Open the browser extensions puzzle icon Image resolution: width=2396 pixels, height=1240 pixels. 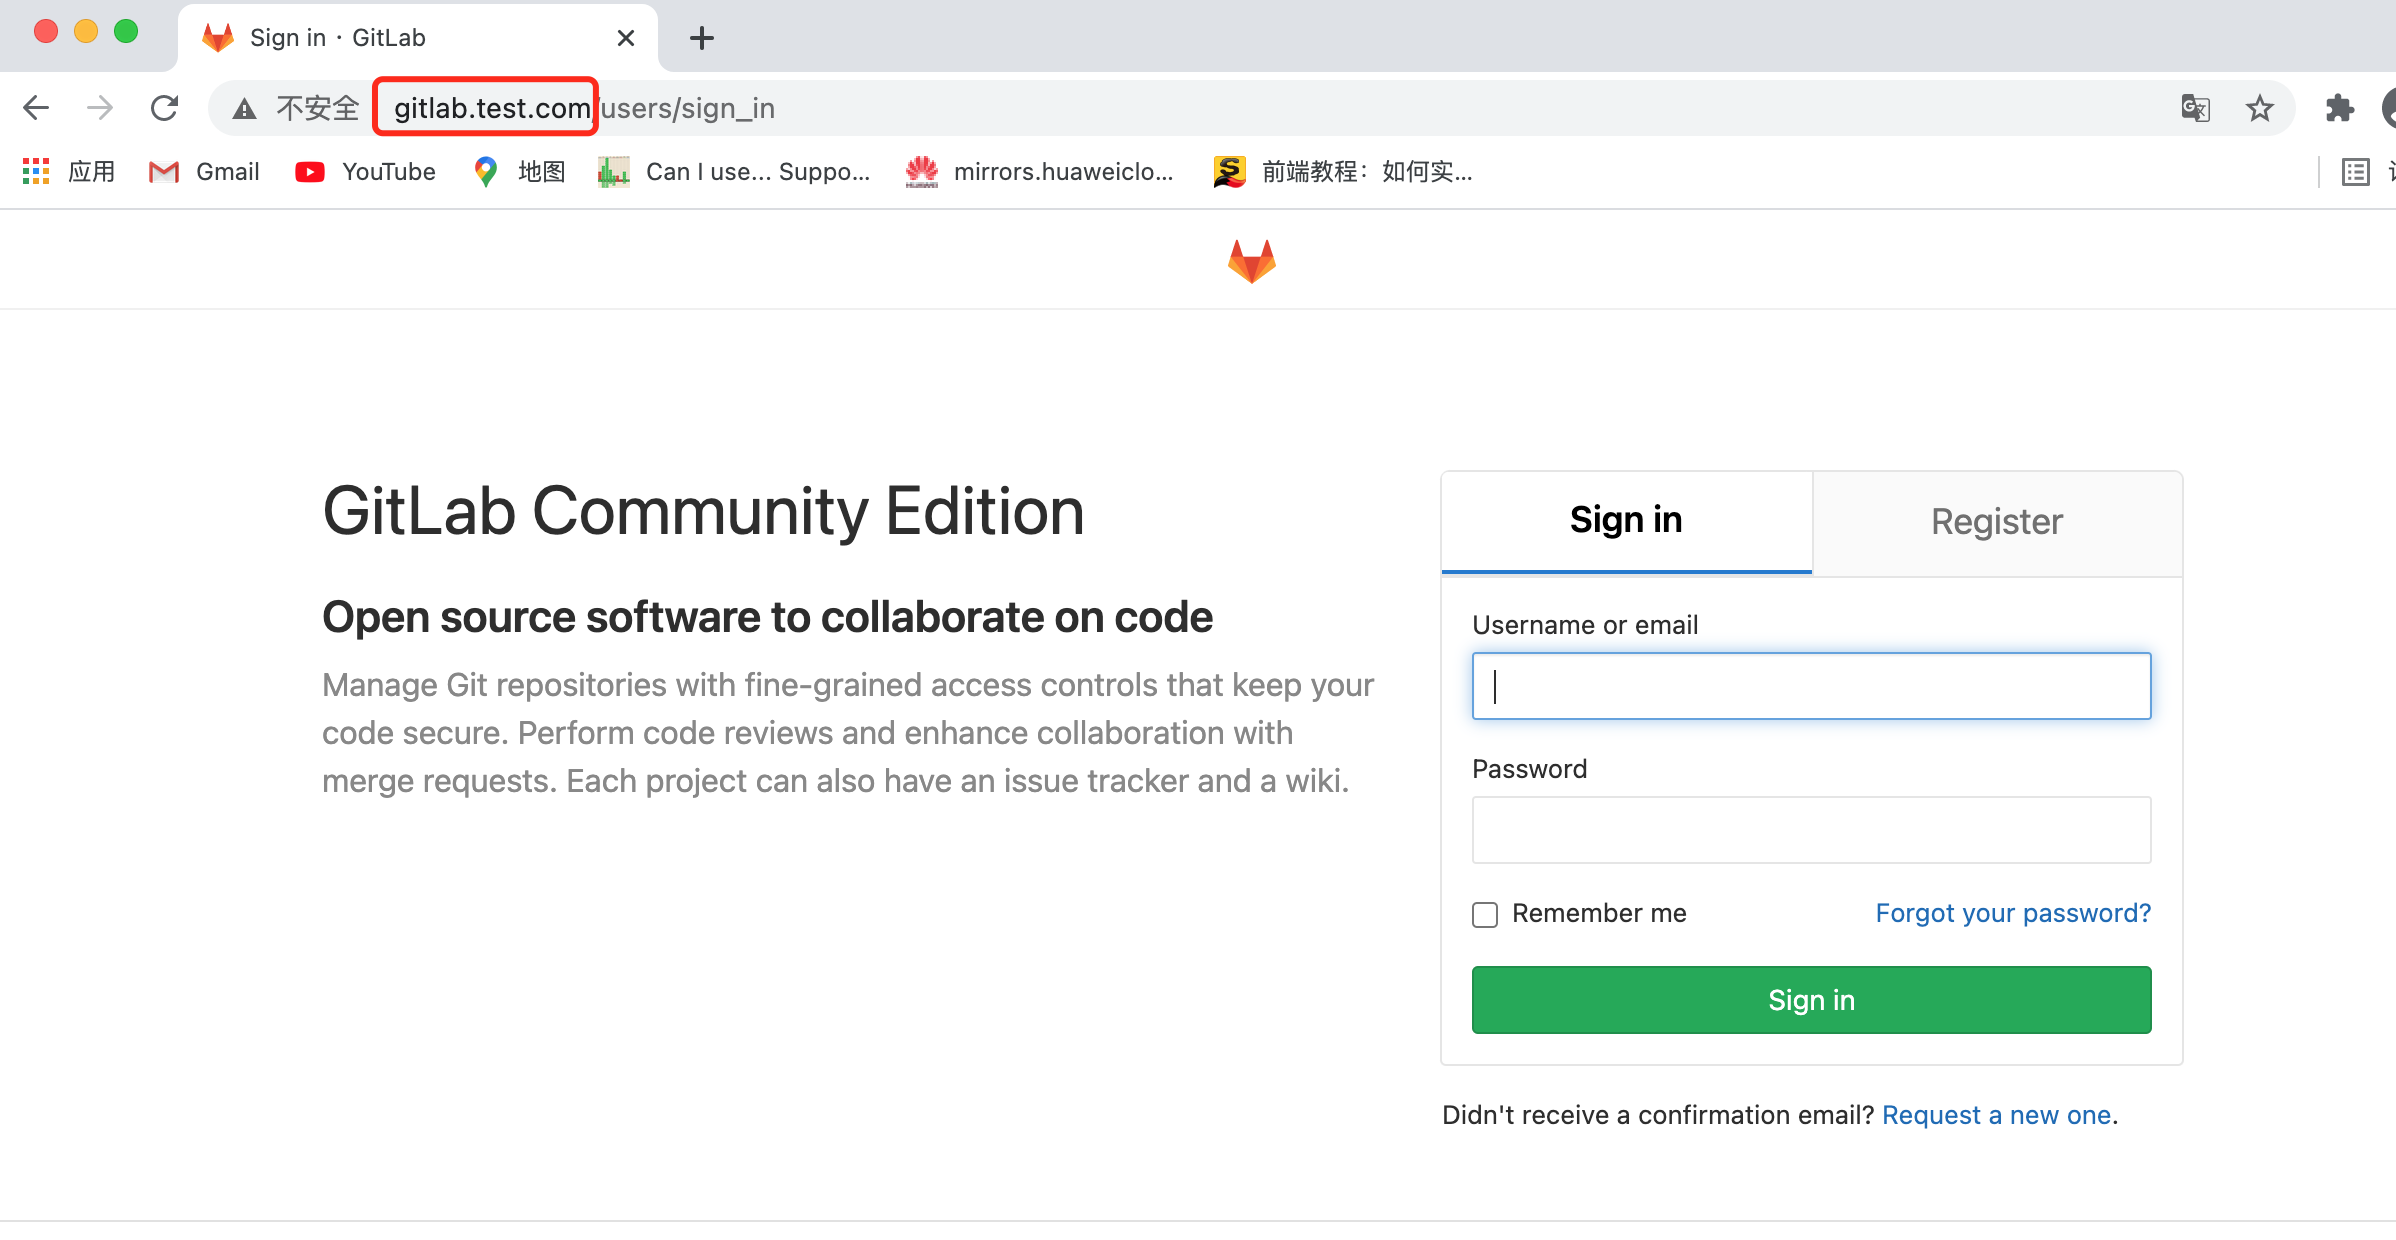point(2339,108)
